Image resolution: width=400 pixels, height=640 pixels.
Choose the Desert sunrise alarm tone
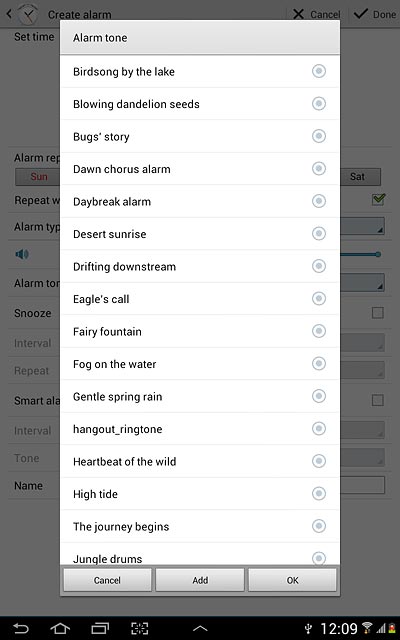(x=200, y=233)
